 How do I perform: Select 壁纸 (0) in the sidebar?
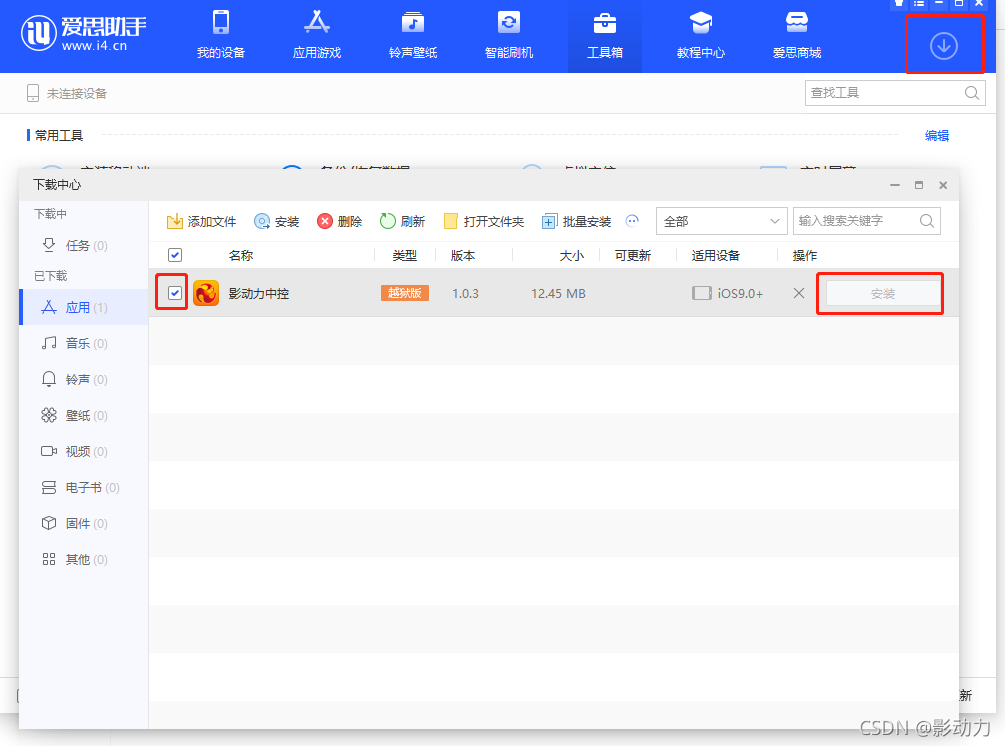point(84,415)
